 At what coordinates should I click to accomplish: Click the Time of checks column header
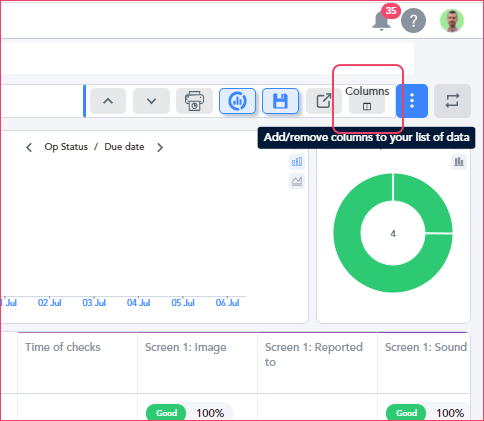click(x=63, y=347)
